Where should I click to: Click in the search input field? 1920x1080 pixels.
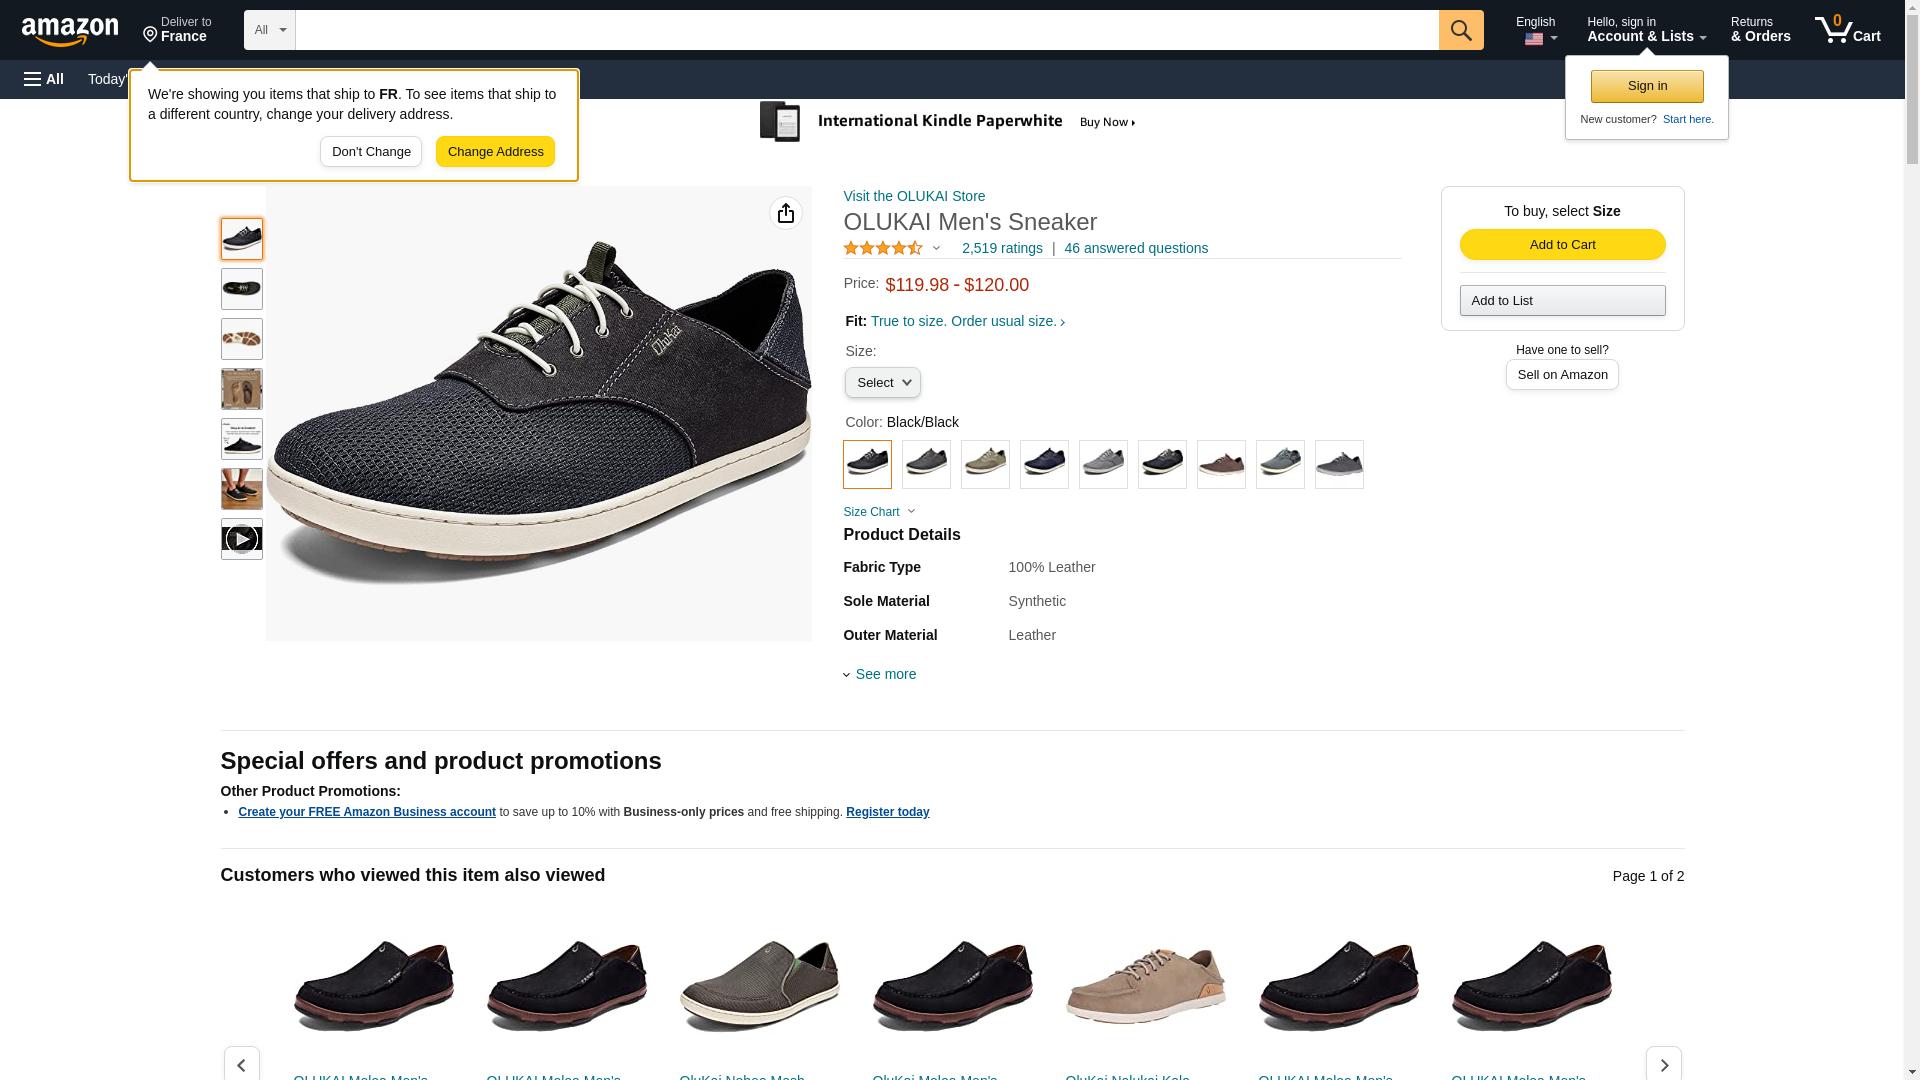866,30
